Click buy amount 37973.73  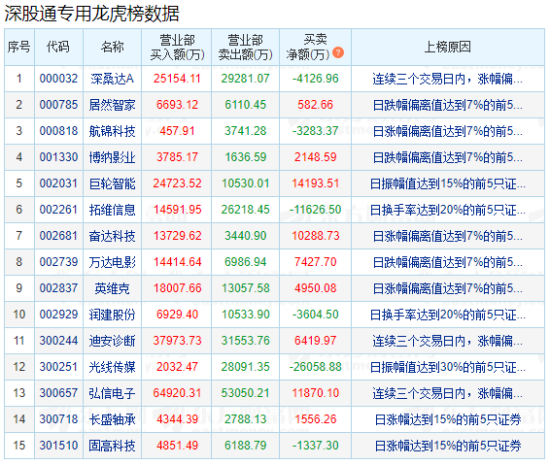[177, 341]
